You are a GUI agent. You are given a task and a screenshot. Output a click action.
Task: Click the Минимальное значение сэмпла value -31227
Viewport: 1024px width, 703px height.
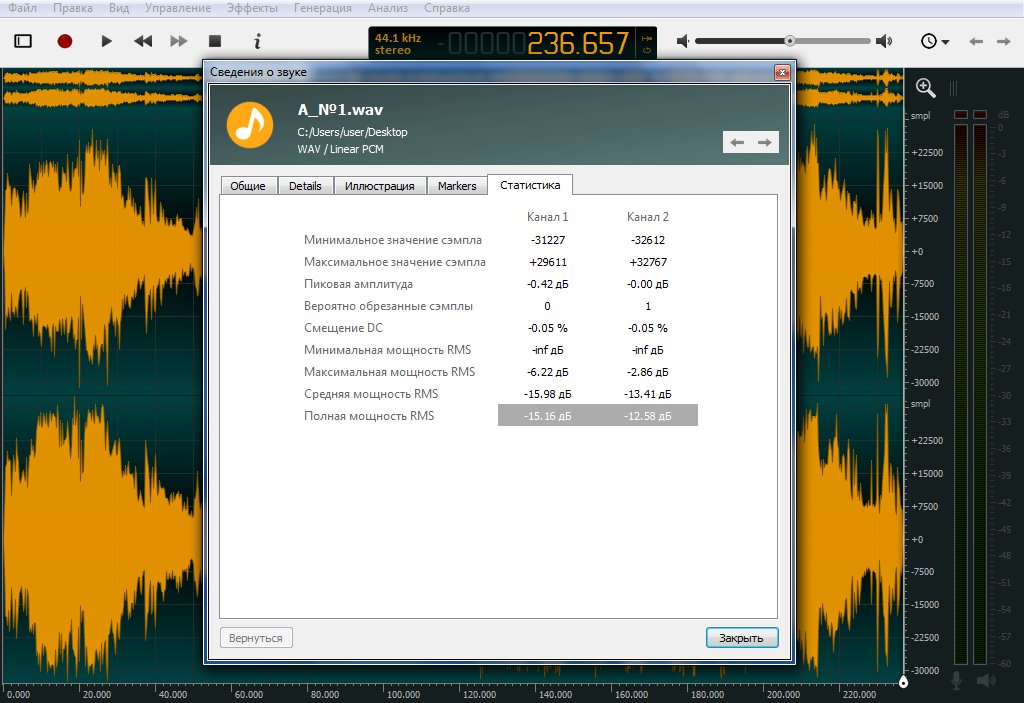tap(547, 240)
